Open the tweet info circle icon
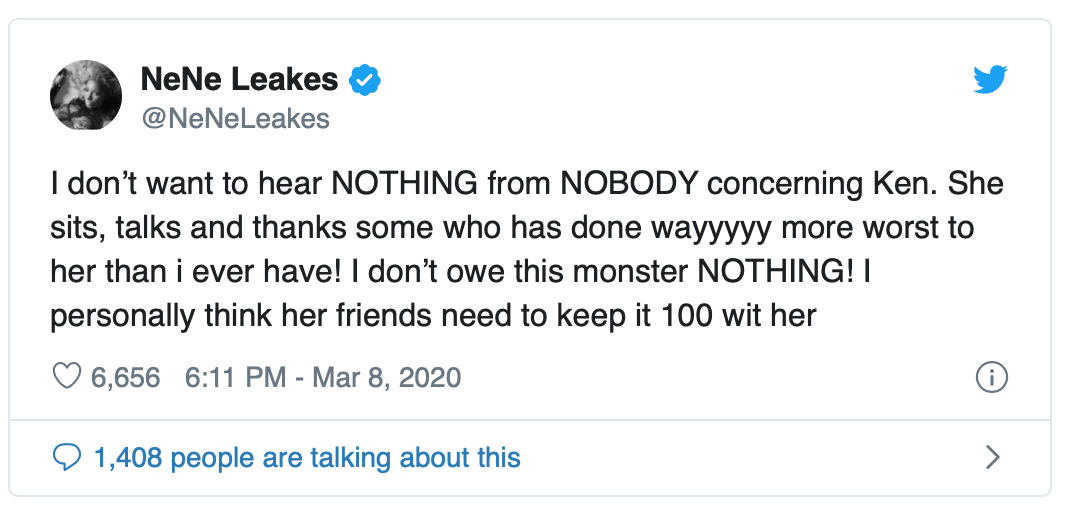Screen dimensions: 1066x514 [x=990, y=377]
